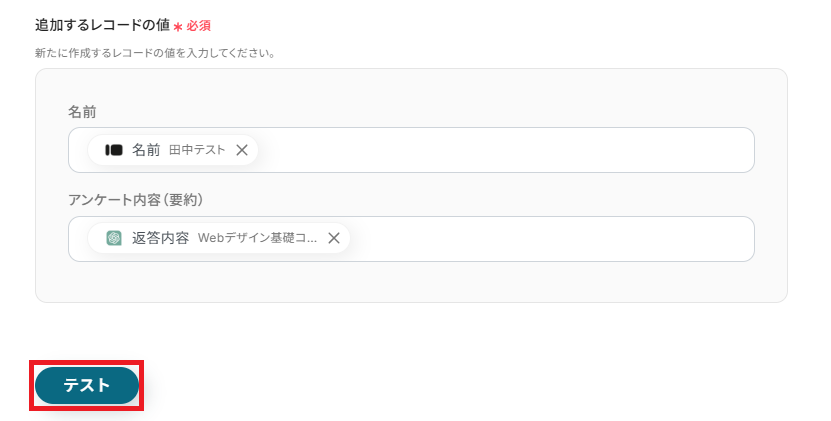
Task: Focus the 名前 input field's empty area
Action: [500, 150]
